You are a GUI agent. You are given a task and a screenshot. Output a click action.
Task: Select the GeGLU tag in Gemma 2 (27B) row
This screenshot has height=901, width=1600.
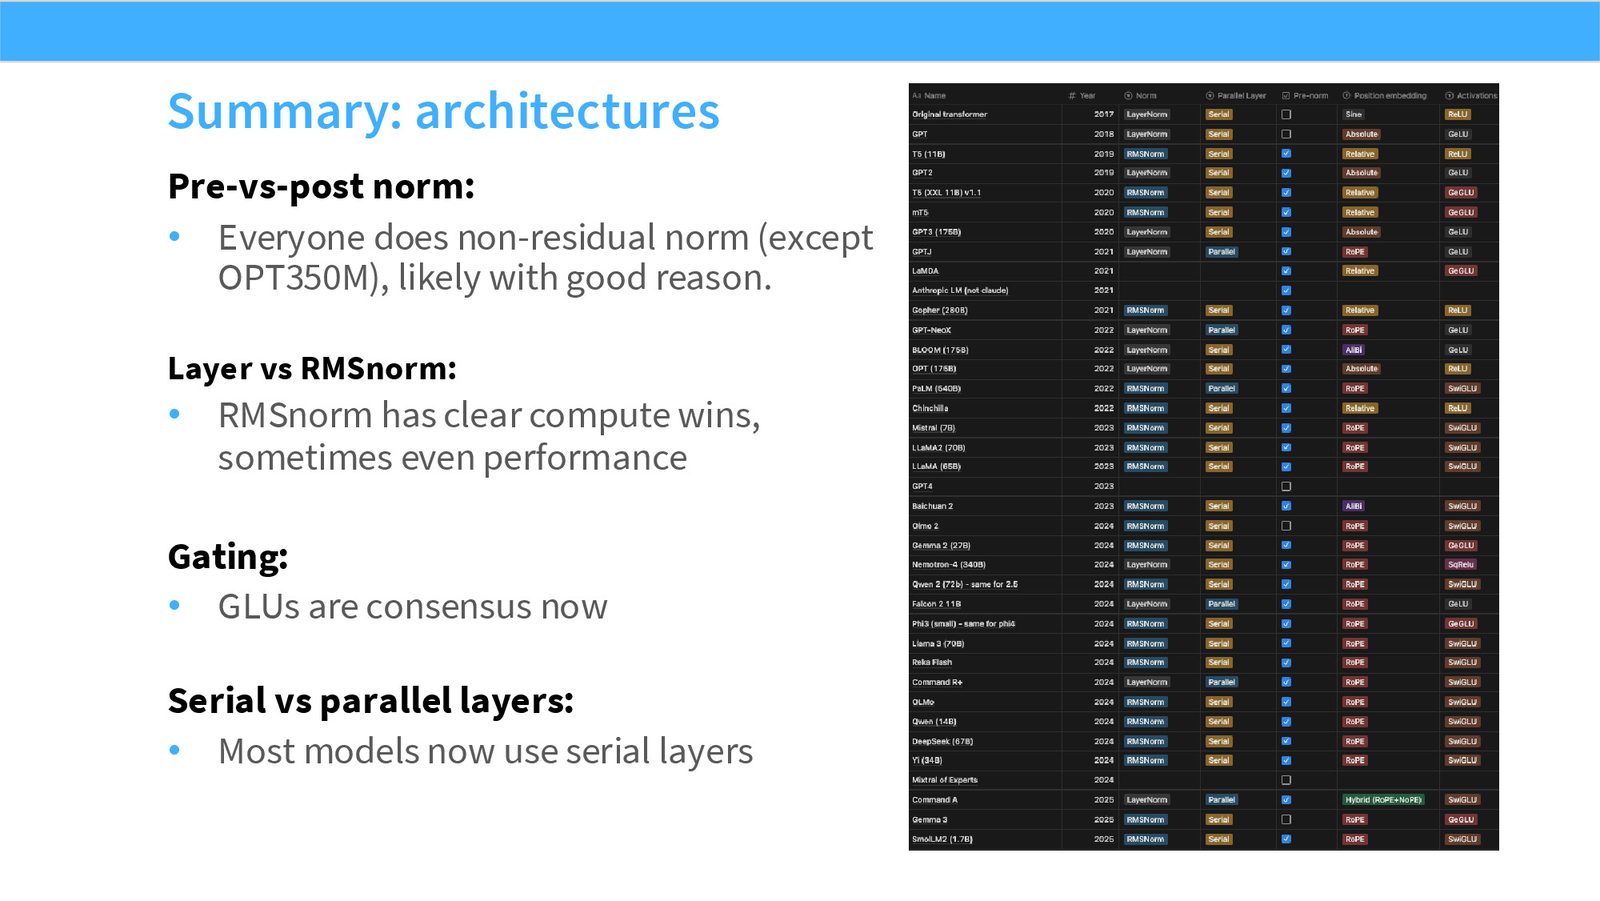pyautogui.click(x=1460, y=546)
